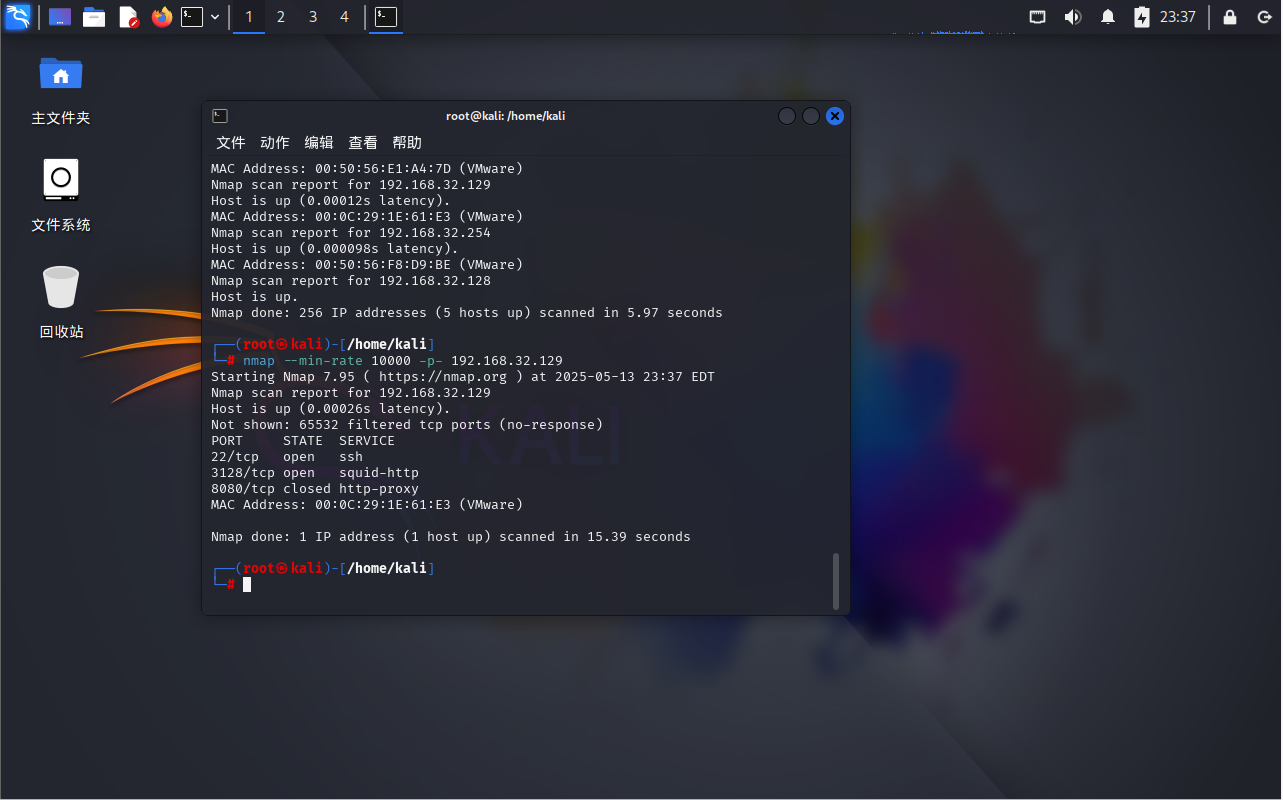
Task: Lock the screen with the padlock icon
Action: 1230,17
